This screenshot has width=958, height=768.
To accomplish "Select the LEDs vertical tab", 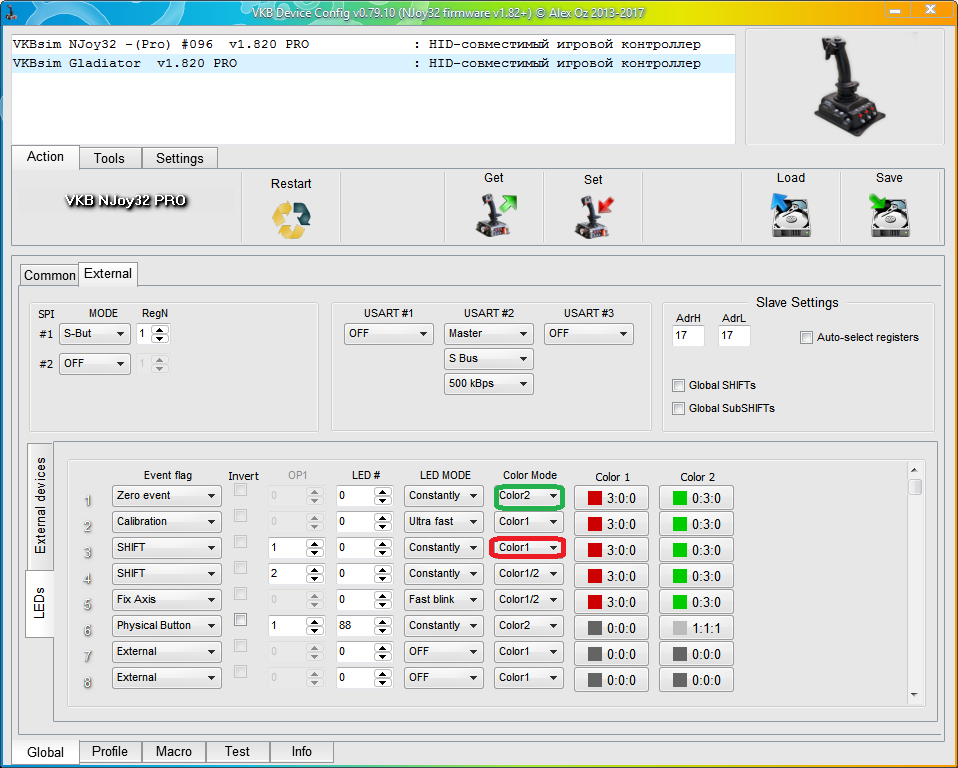I will click(40, 603).
